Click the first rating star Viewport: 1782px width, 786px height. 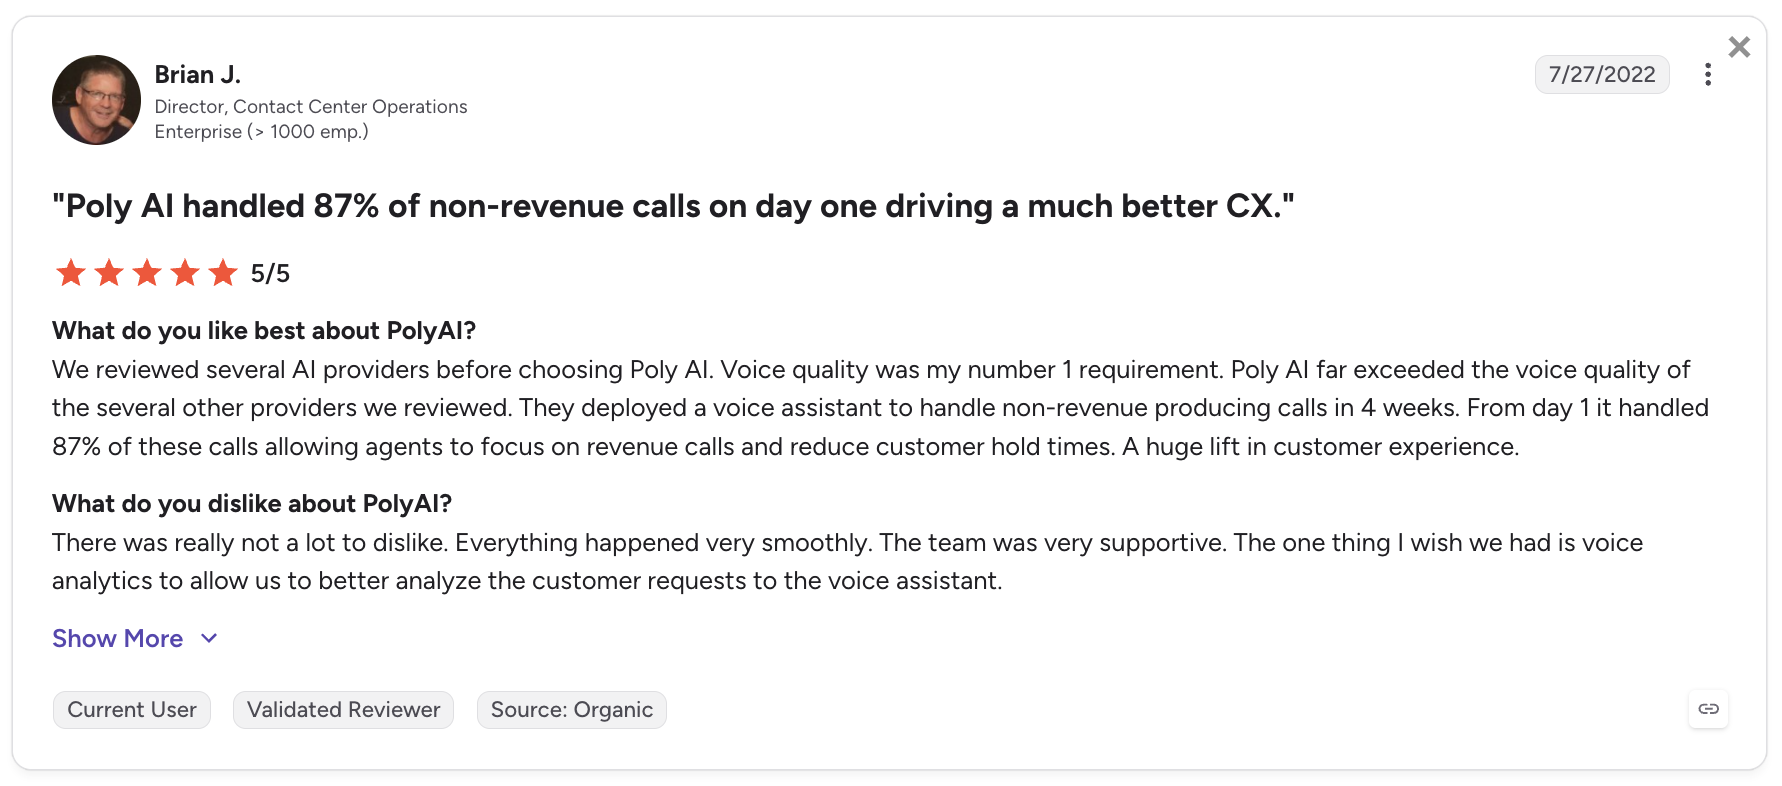point(71,272)
